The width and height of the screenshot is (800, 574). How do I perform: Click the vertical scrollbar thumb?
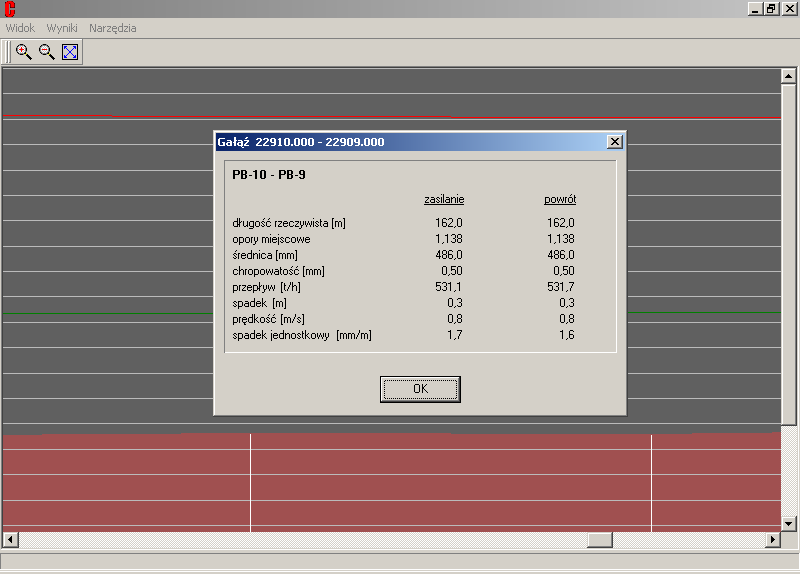(x=789, y=255)
